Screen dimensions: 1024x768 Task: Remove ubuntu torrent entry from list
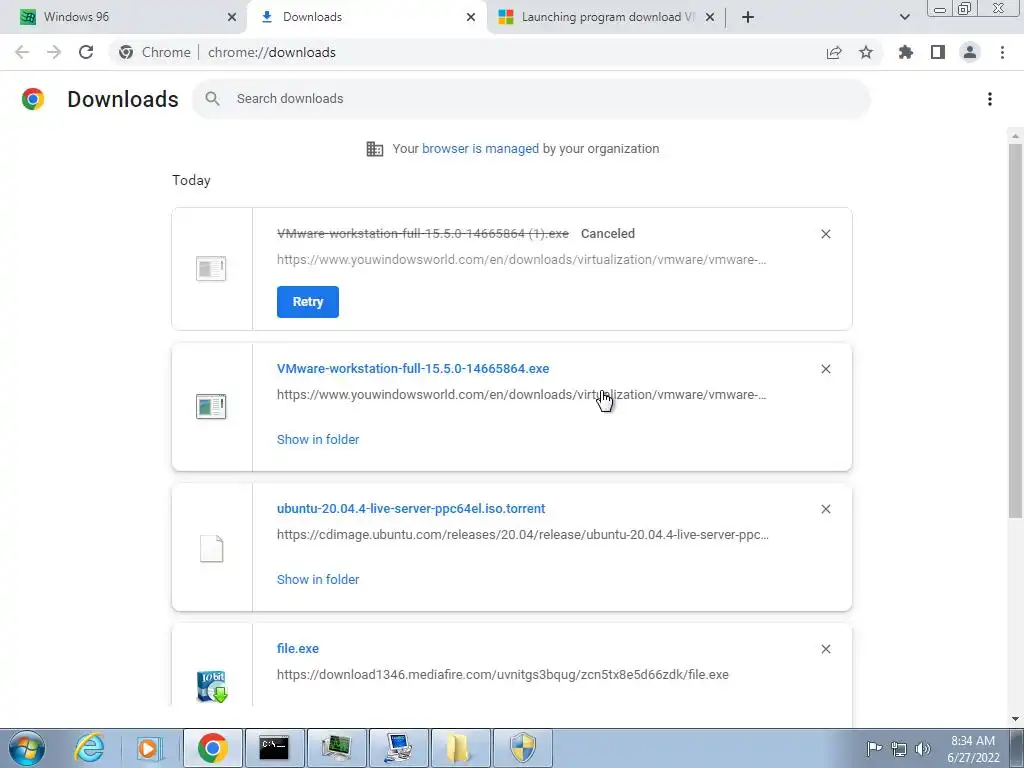pyautogui.click(x=825, y=509)
